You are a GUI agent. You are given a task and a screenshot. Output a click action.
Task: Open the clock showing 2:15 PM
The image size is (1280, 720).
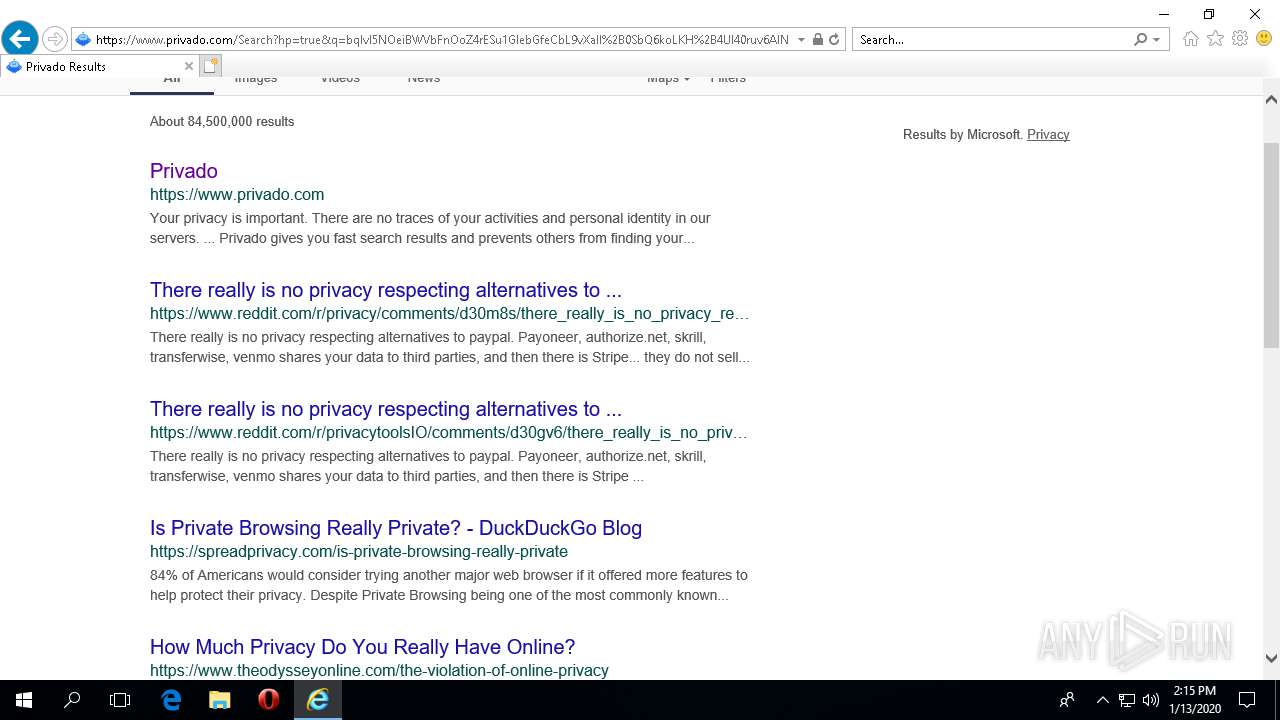pyautogui.click(x=1194, y=700)
